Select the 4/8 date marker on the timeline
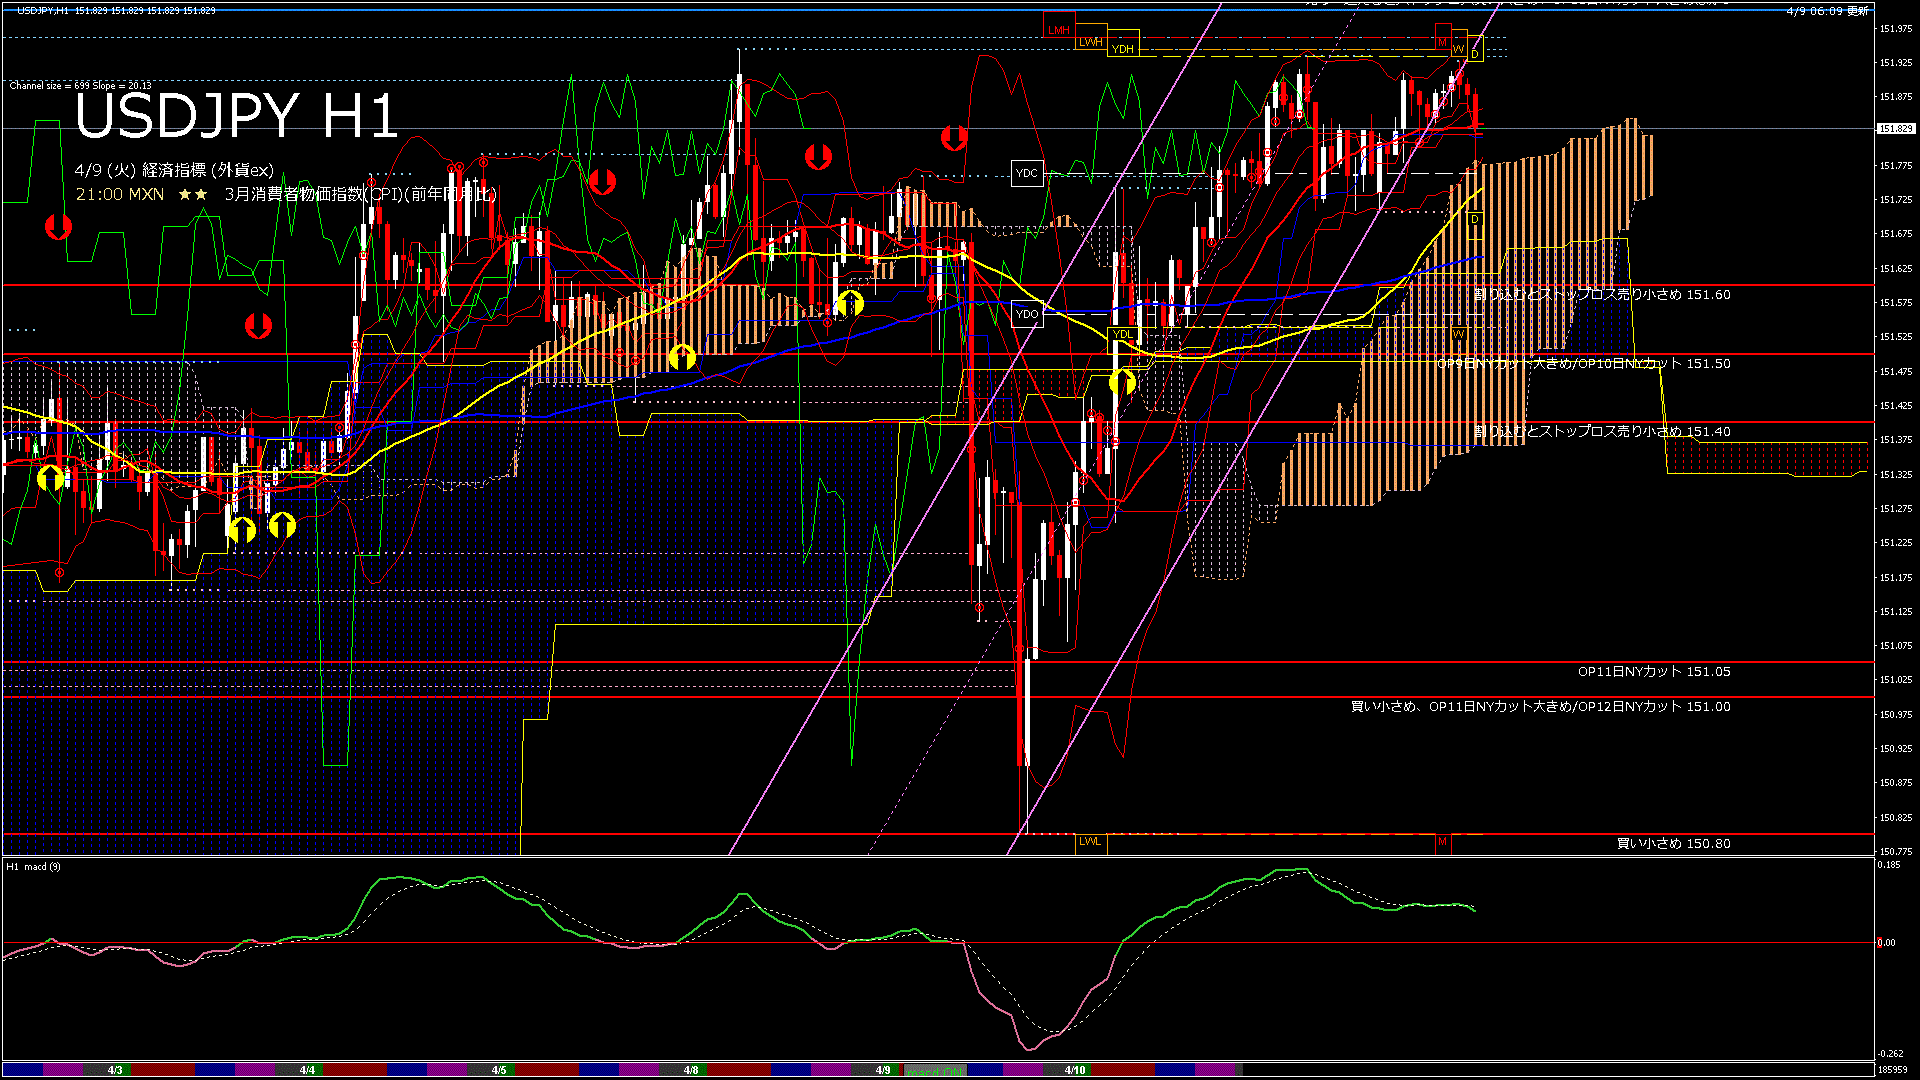The width and height of the screenshot is (1920, 1080). pyautogui.click(x=691, y=1070)
